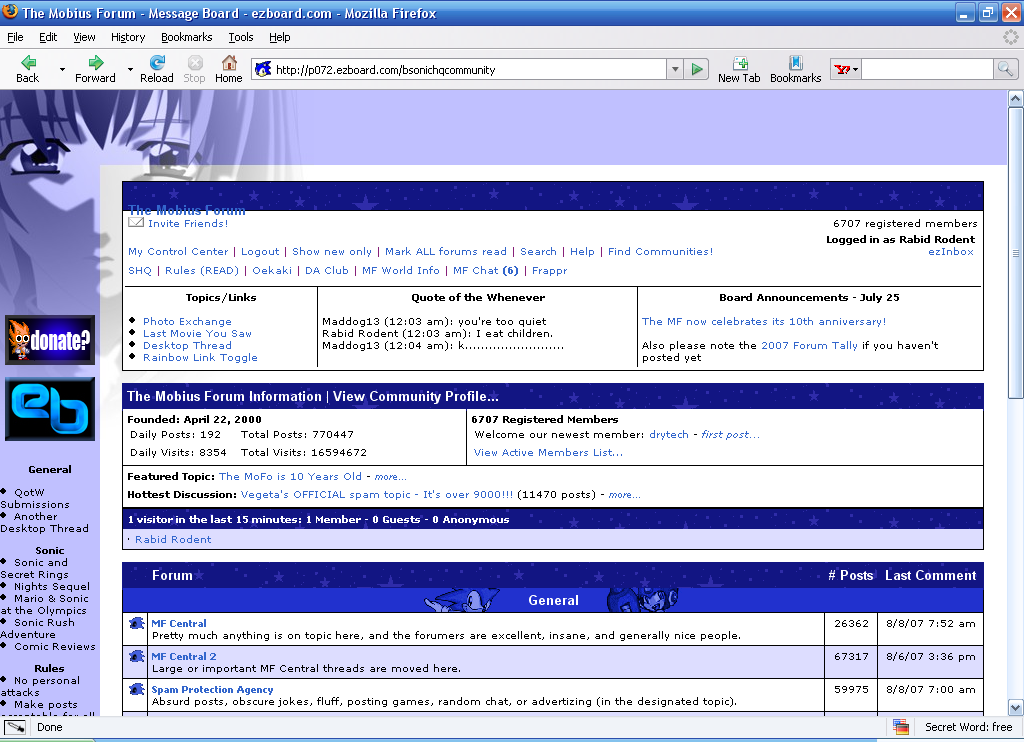Screen dimensions: 1024x742
Task: Open the MF Central forum link
Action: tap(179, 623)
